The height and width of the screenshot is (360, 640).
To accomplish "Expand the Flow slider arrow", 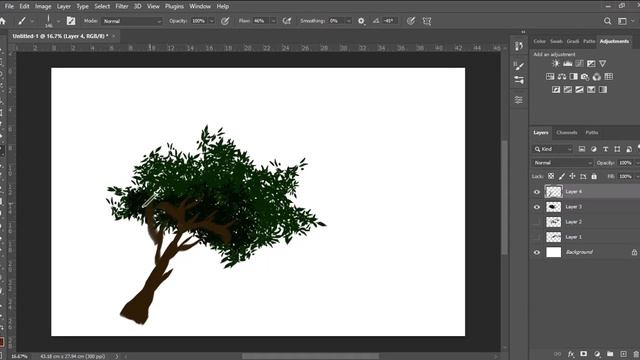I will point(273,21).
